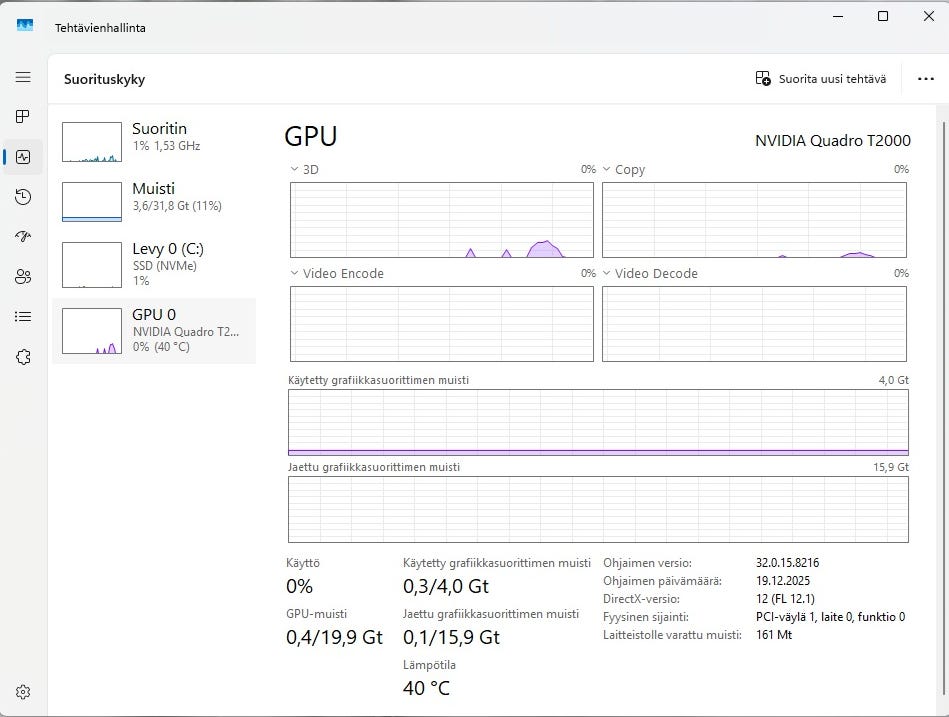The width and height of the screenshot is (949, 717).
Task: Select the Performance page icon
Action: (23, 157)
